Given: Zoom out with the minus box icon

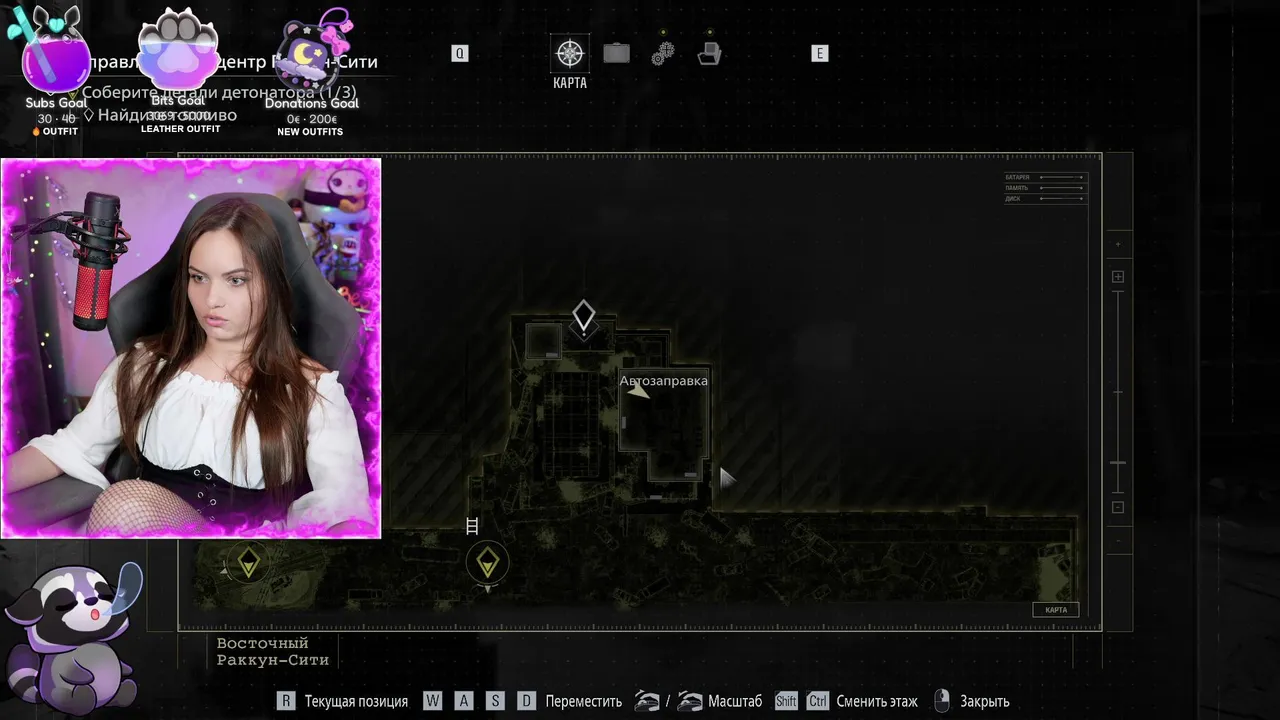Looking at the screenshot, I should click(x=1118, y=507).
